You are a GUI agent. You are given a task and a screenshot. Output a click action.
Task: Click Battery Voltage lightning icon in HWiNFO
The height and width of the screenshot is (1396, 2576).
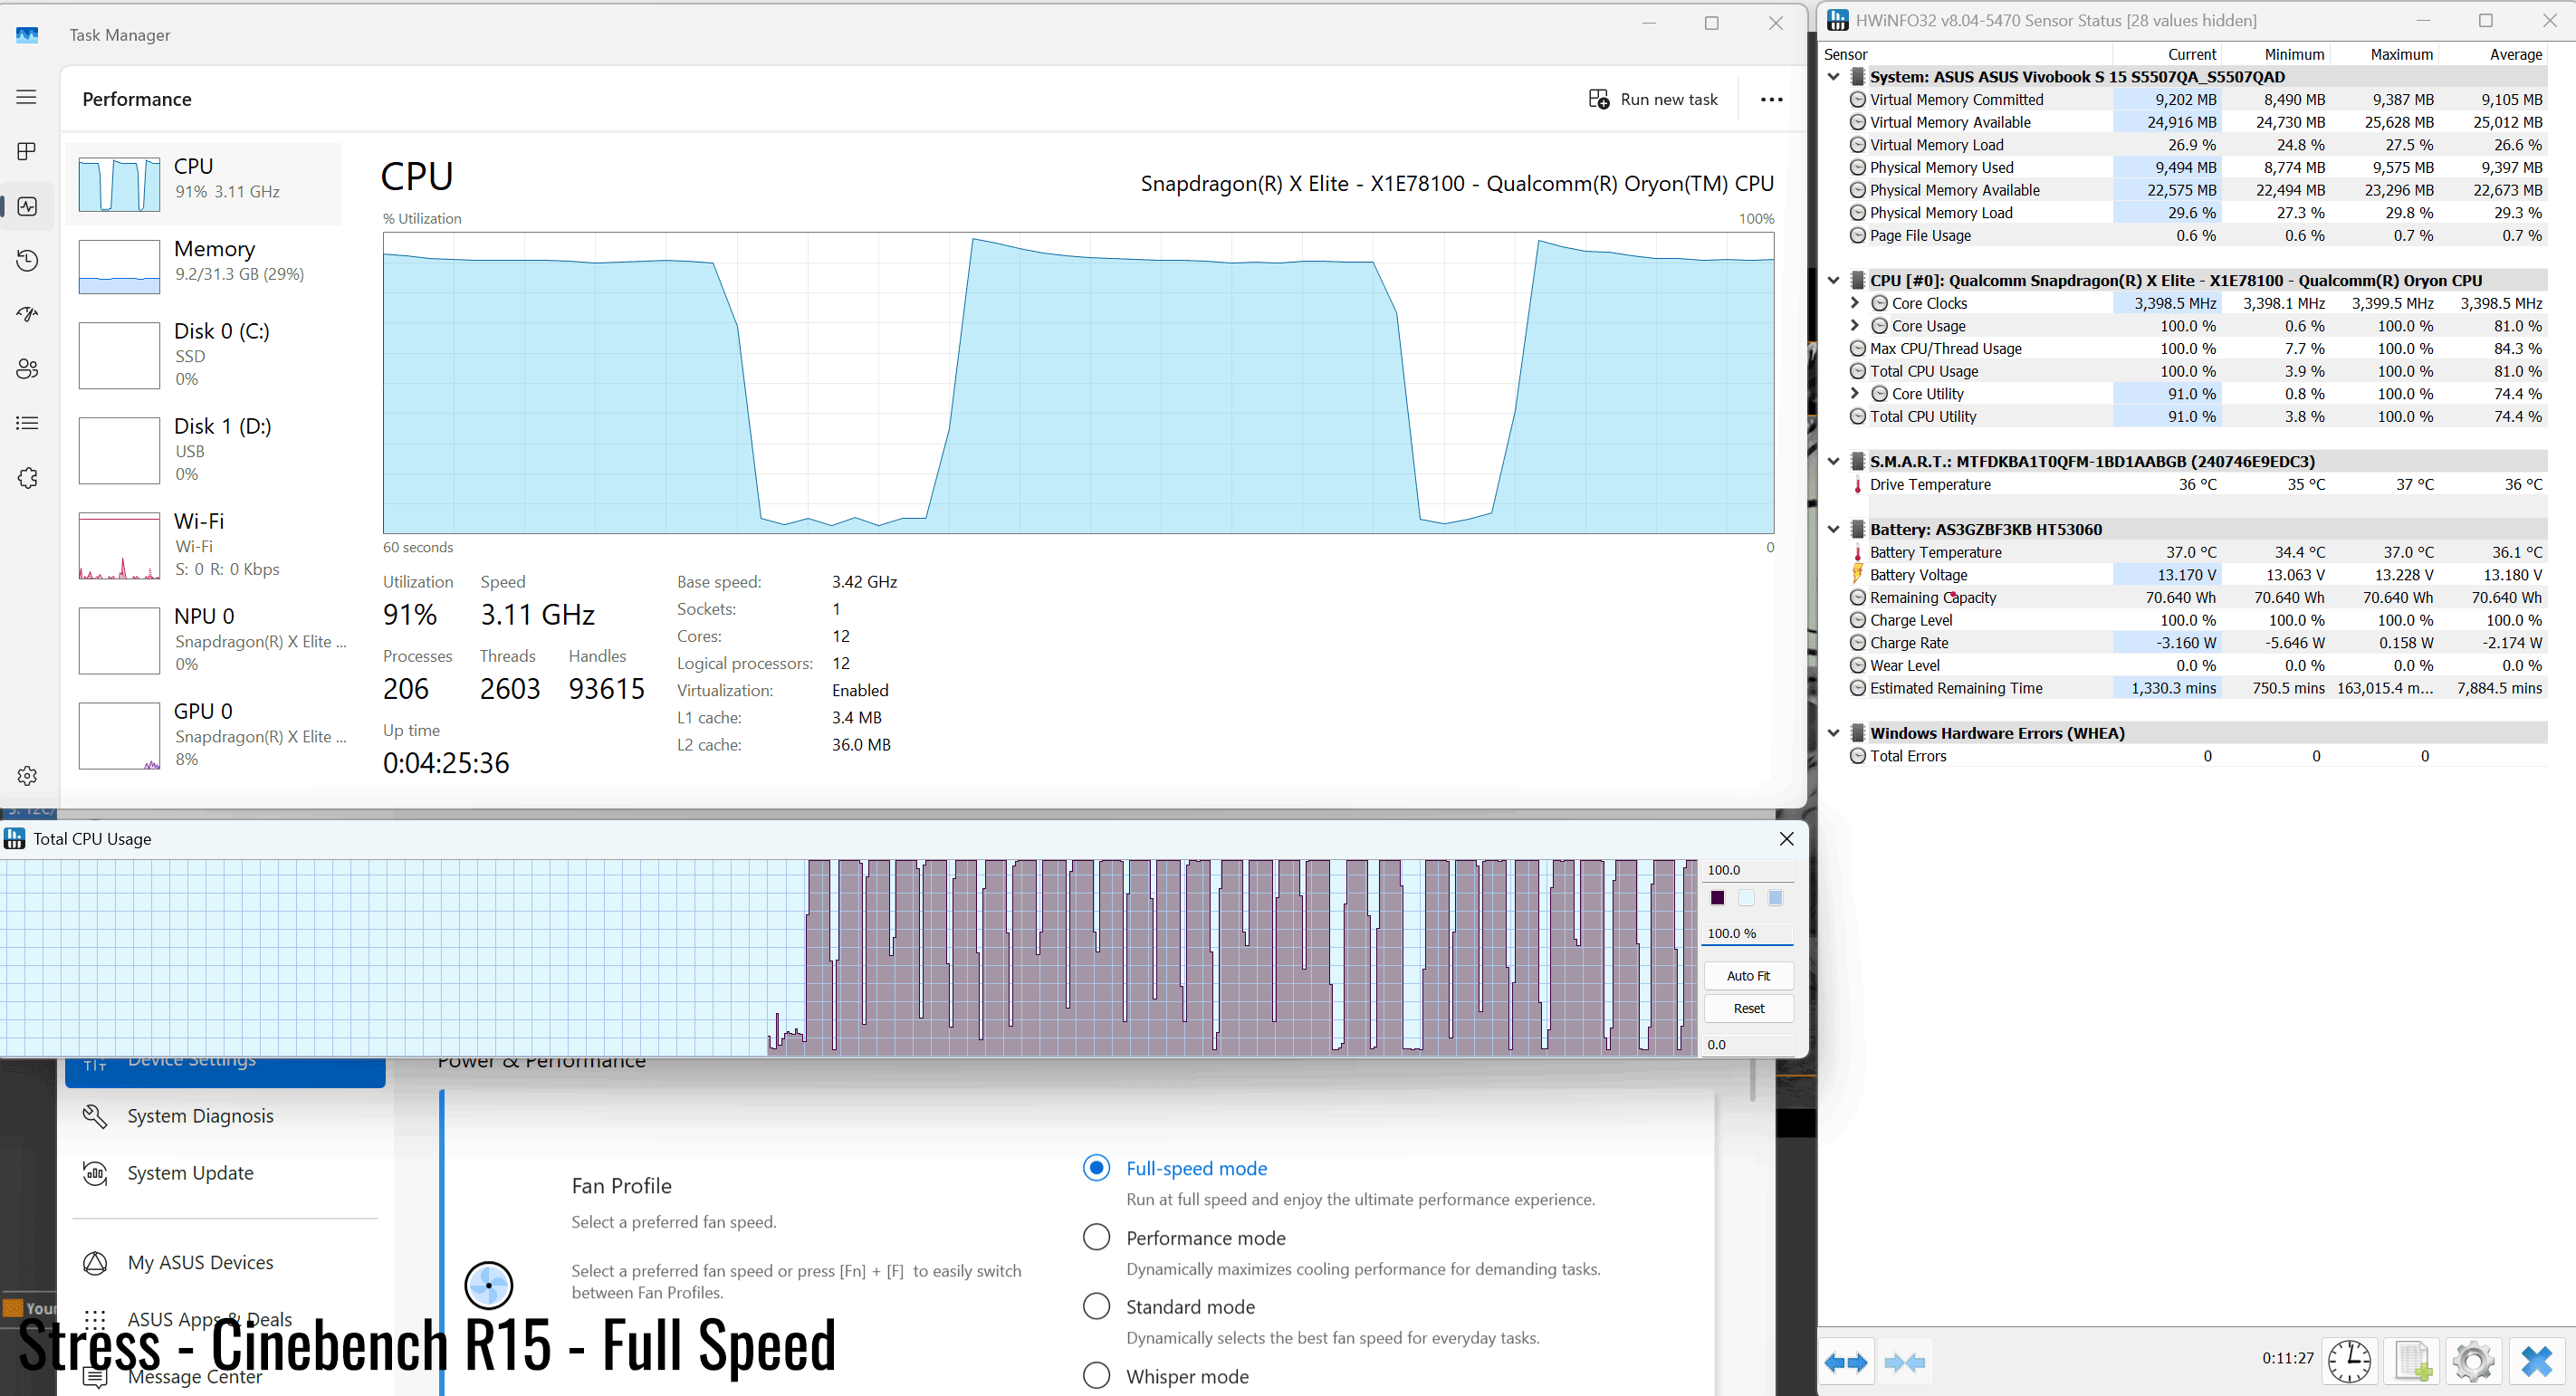[x=1857, y=574]
